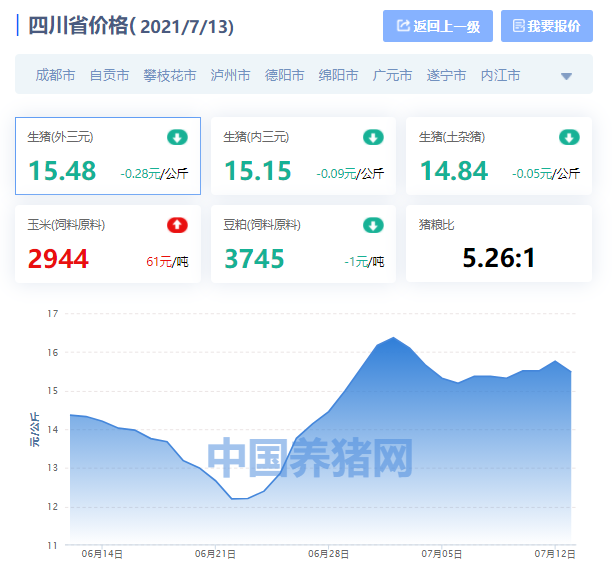612x571 pixels.
Task: Click the 3745 soybean meal price value
Action: point(254,259)
